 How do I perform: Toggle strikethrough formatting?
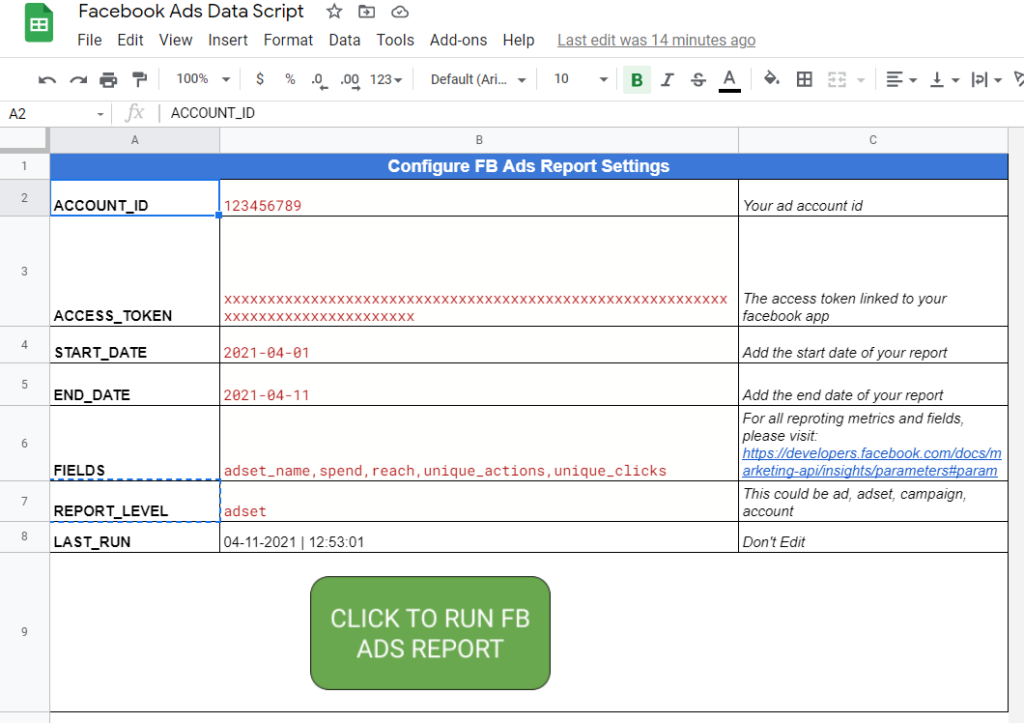(698, 80)
